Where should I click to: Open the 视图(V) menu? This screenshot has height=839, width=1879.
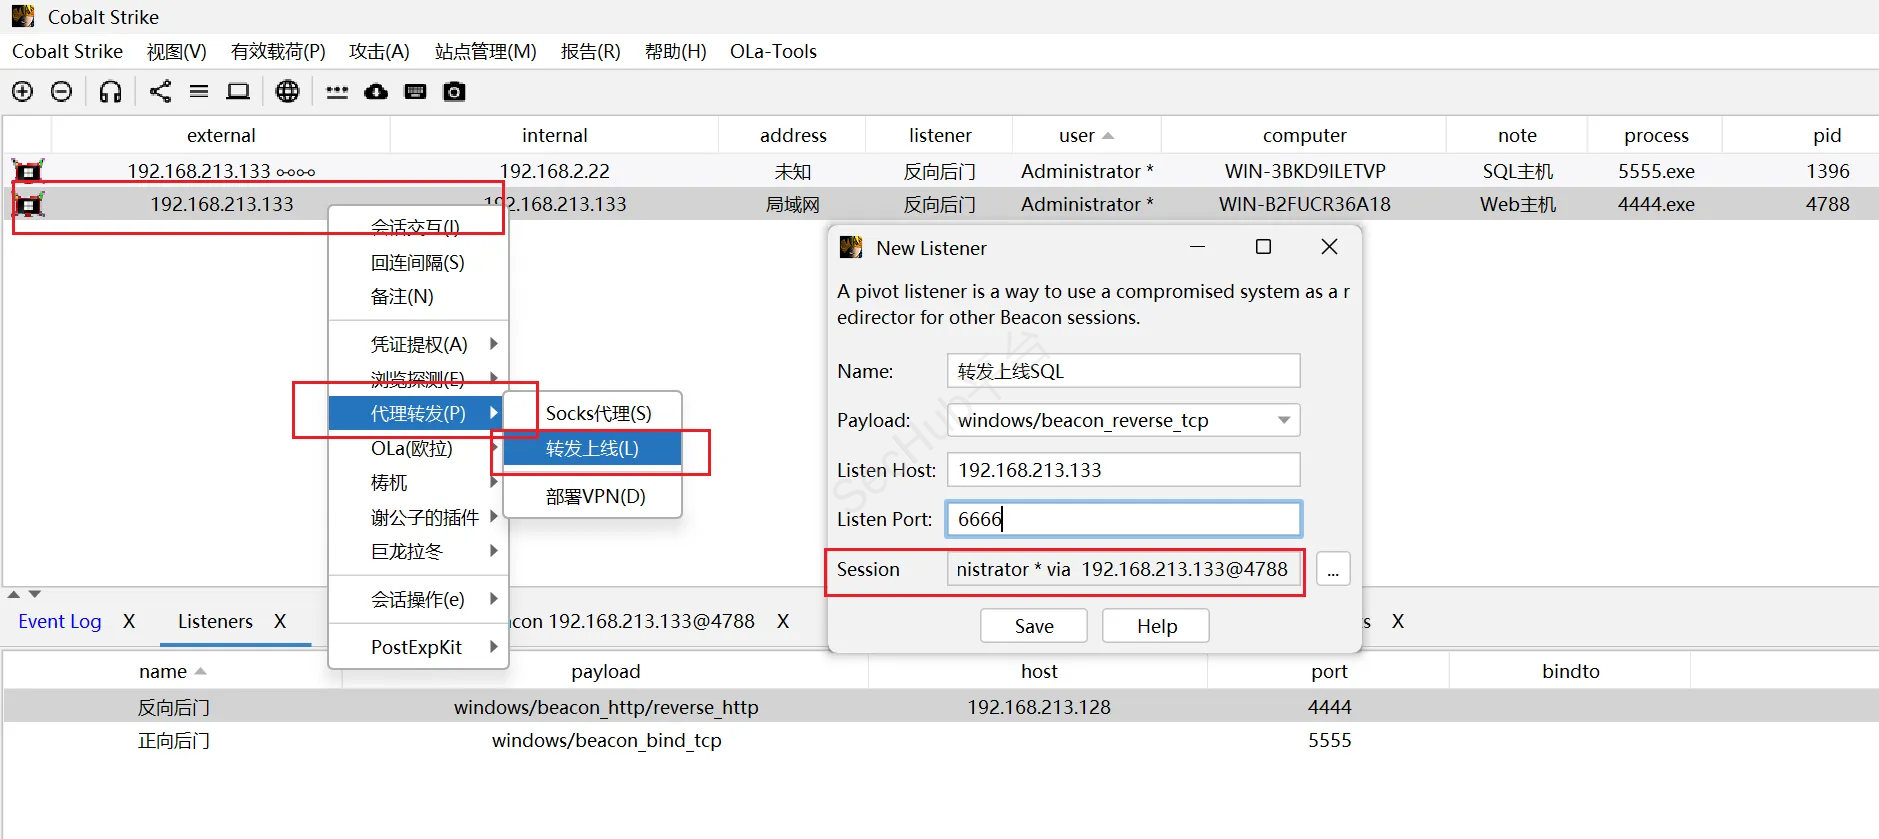pyautogui.click(x=176, y=51)
